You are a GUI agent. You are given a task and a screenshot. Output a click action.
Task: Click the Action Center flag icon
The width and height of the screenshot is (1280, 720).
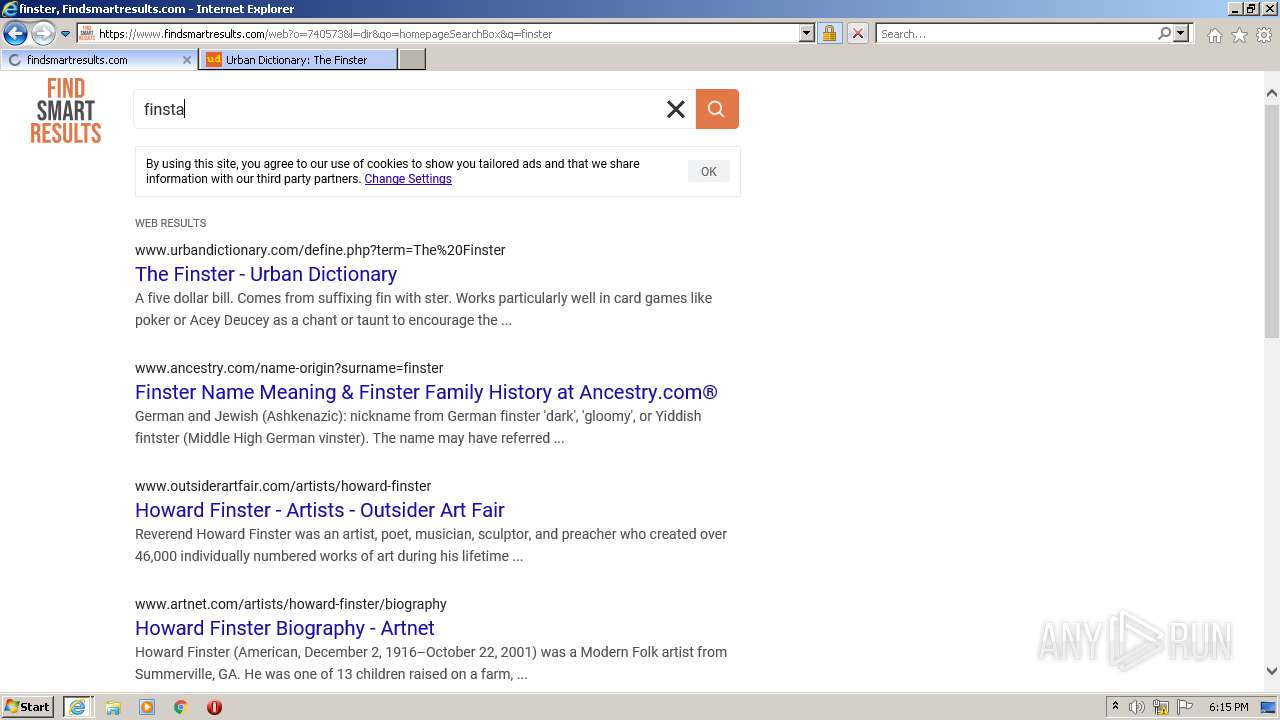tap(1185, 707)
